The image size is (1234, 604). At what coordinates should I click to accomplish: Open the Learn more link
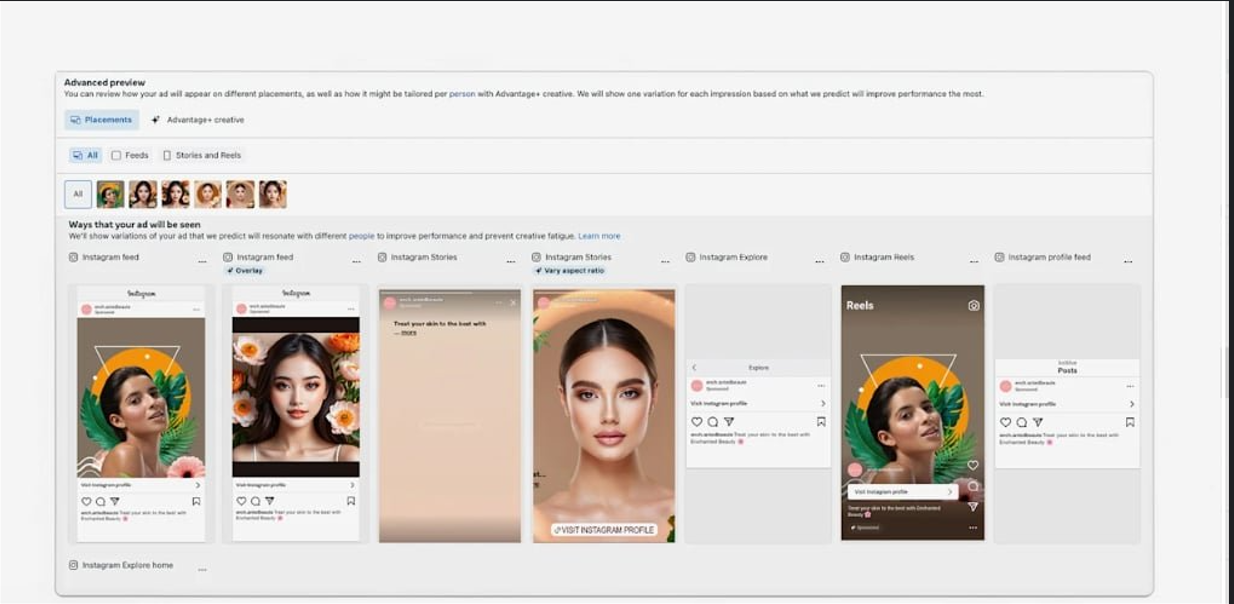(x=599, y=236)
